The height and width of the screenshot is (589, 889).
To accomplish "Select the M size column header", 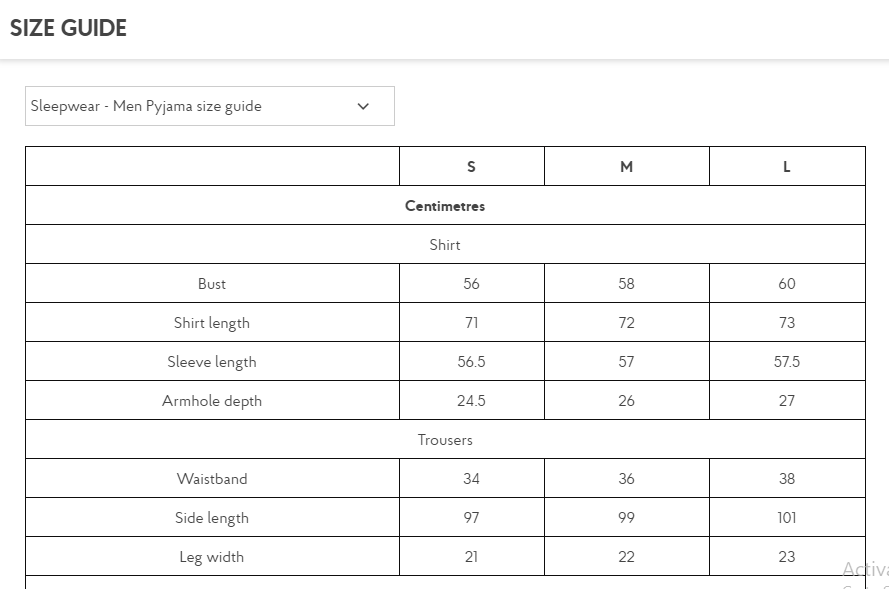I will click(626, 167).
